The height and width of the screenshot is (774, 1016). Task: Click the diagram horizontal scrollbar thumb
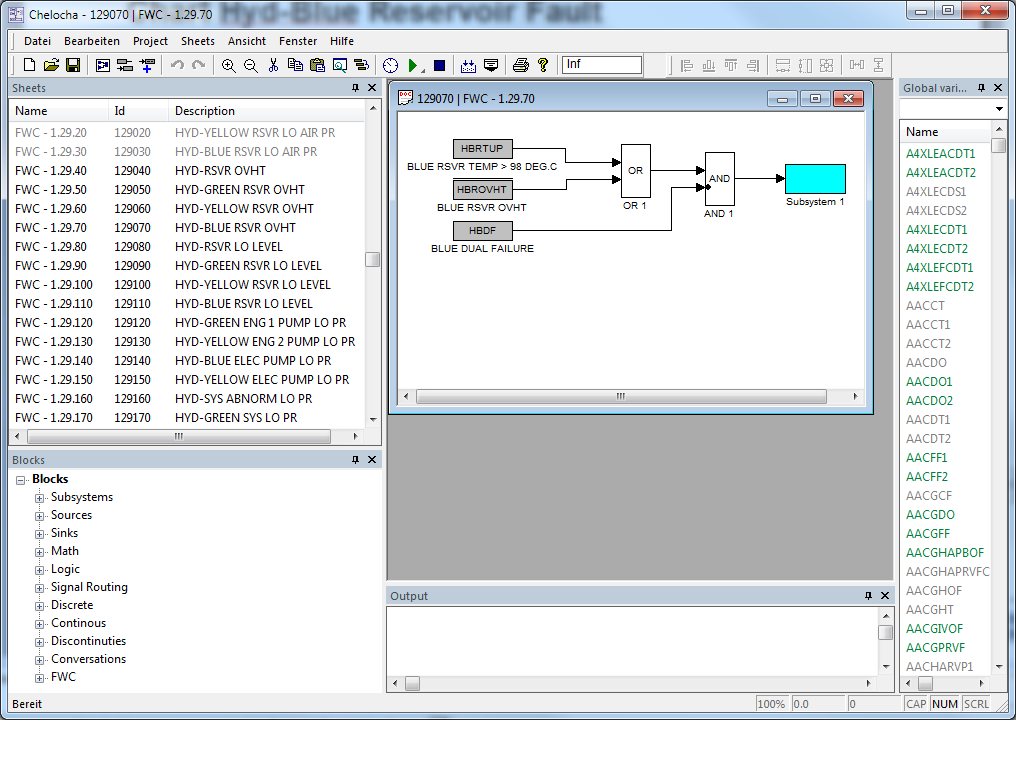pyautogui.click(x=621, y=396)
